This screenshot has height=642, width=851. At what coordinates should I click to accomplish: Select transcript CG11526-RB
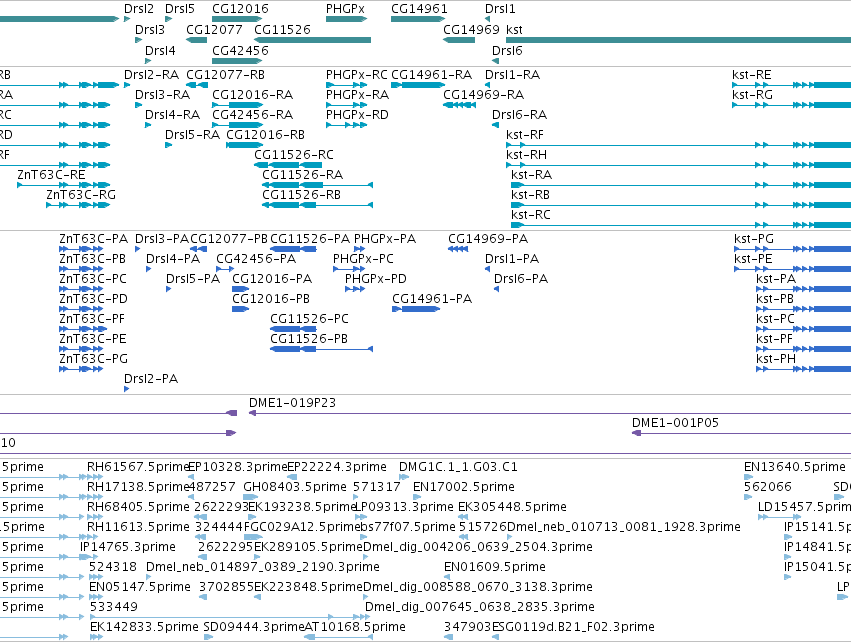[x=301, y=195]
